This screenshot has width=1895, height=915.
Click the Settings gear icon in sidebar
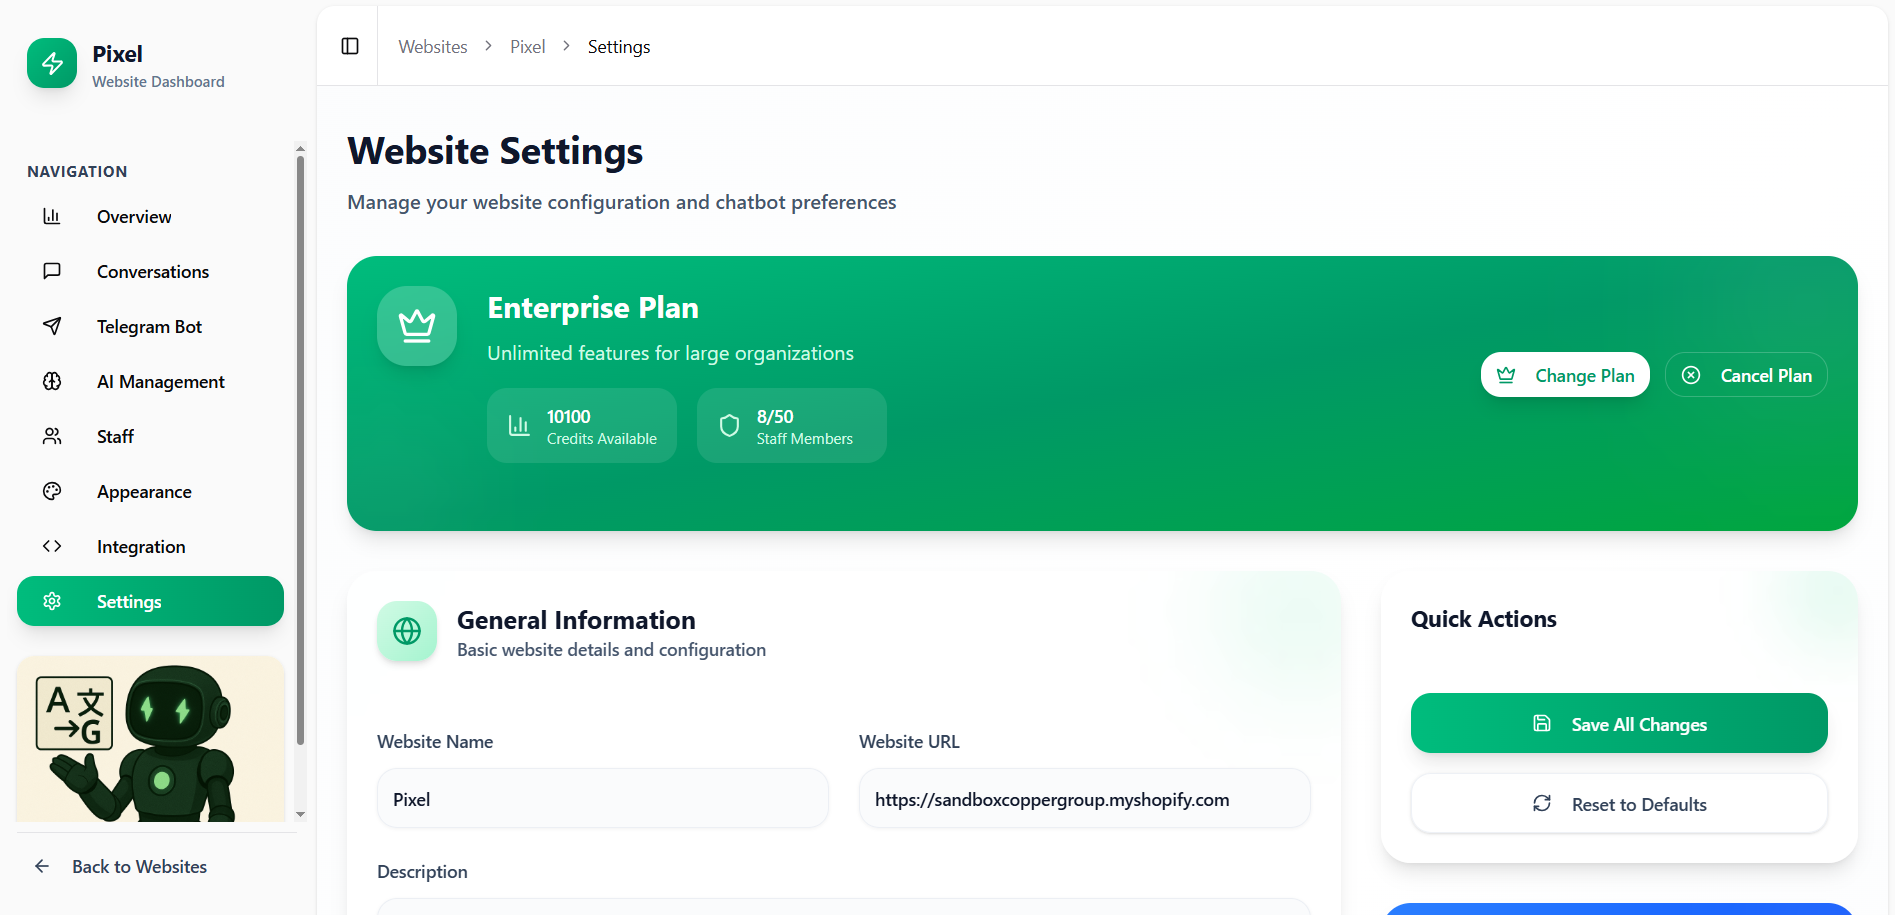pos(52,601)
